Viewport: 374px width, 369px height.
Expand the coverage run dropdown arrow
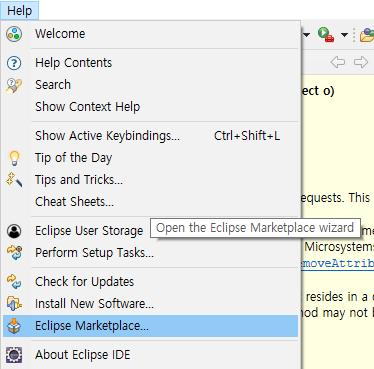(x=344, y=35)
